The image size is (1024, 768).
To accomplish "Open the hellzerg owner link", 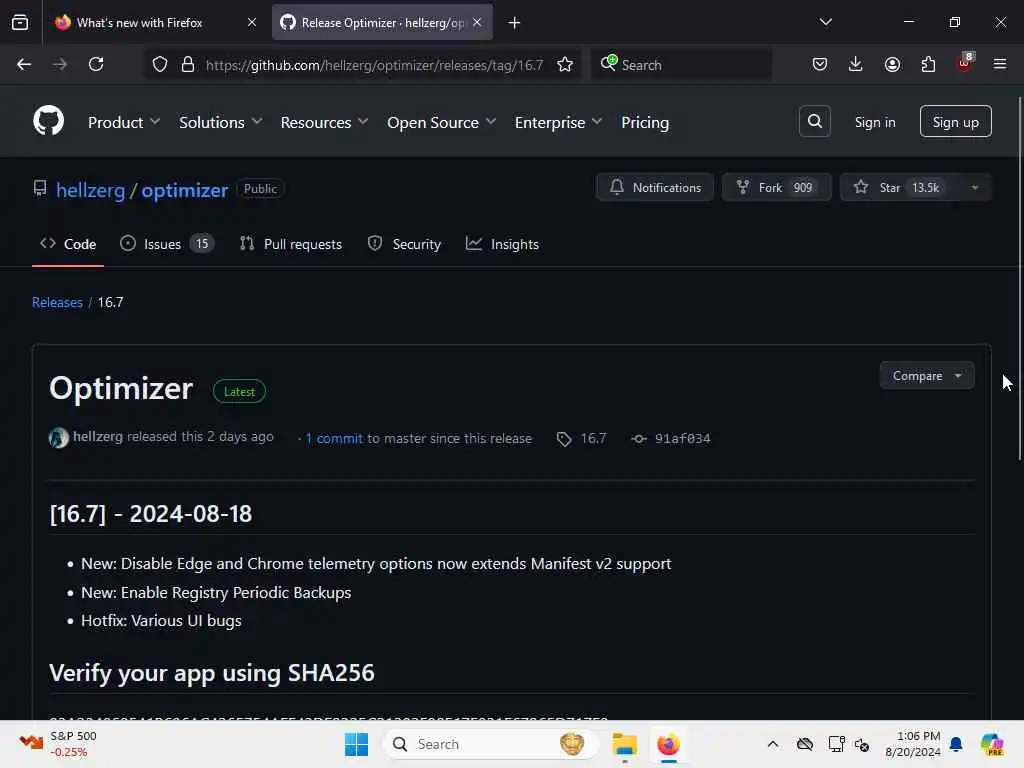I will [x=90, y=190].
